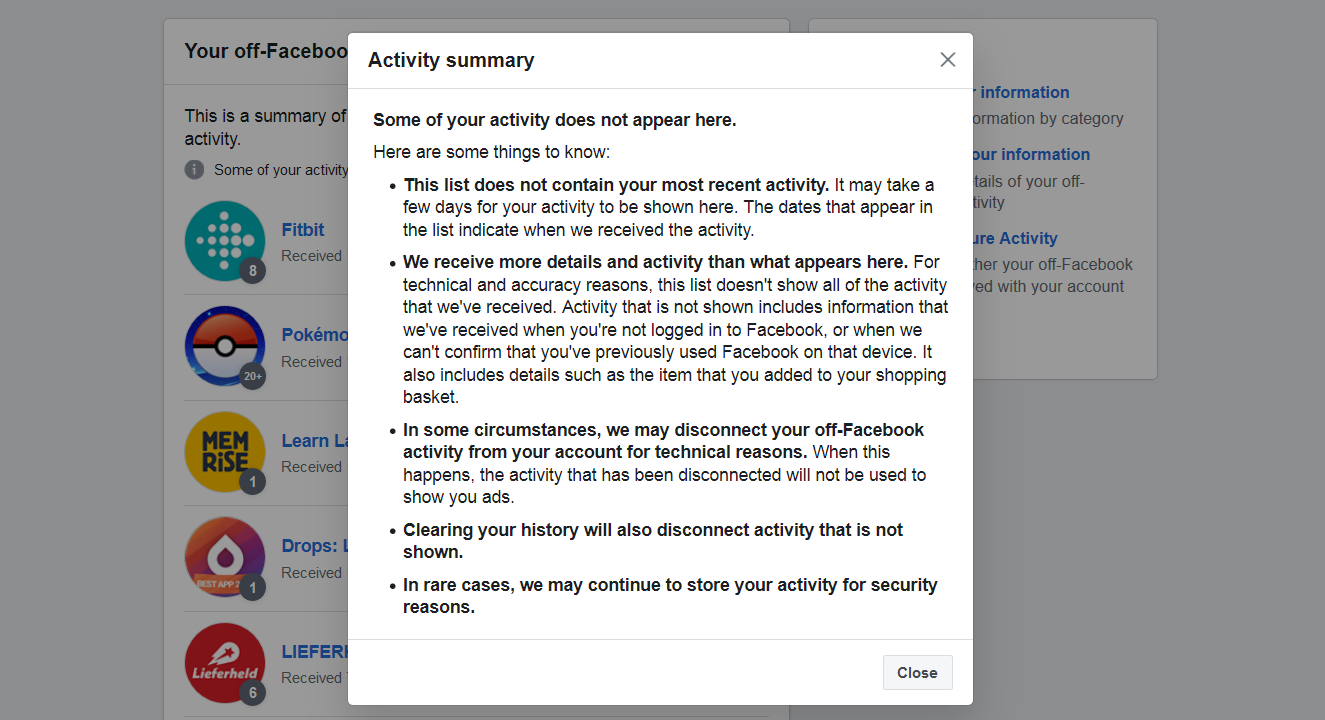Screen dimensions: 1325x720
Task: Click the Memrise yellow app icon
Action: 224,451
